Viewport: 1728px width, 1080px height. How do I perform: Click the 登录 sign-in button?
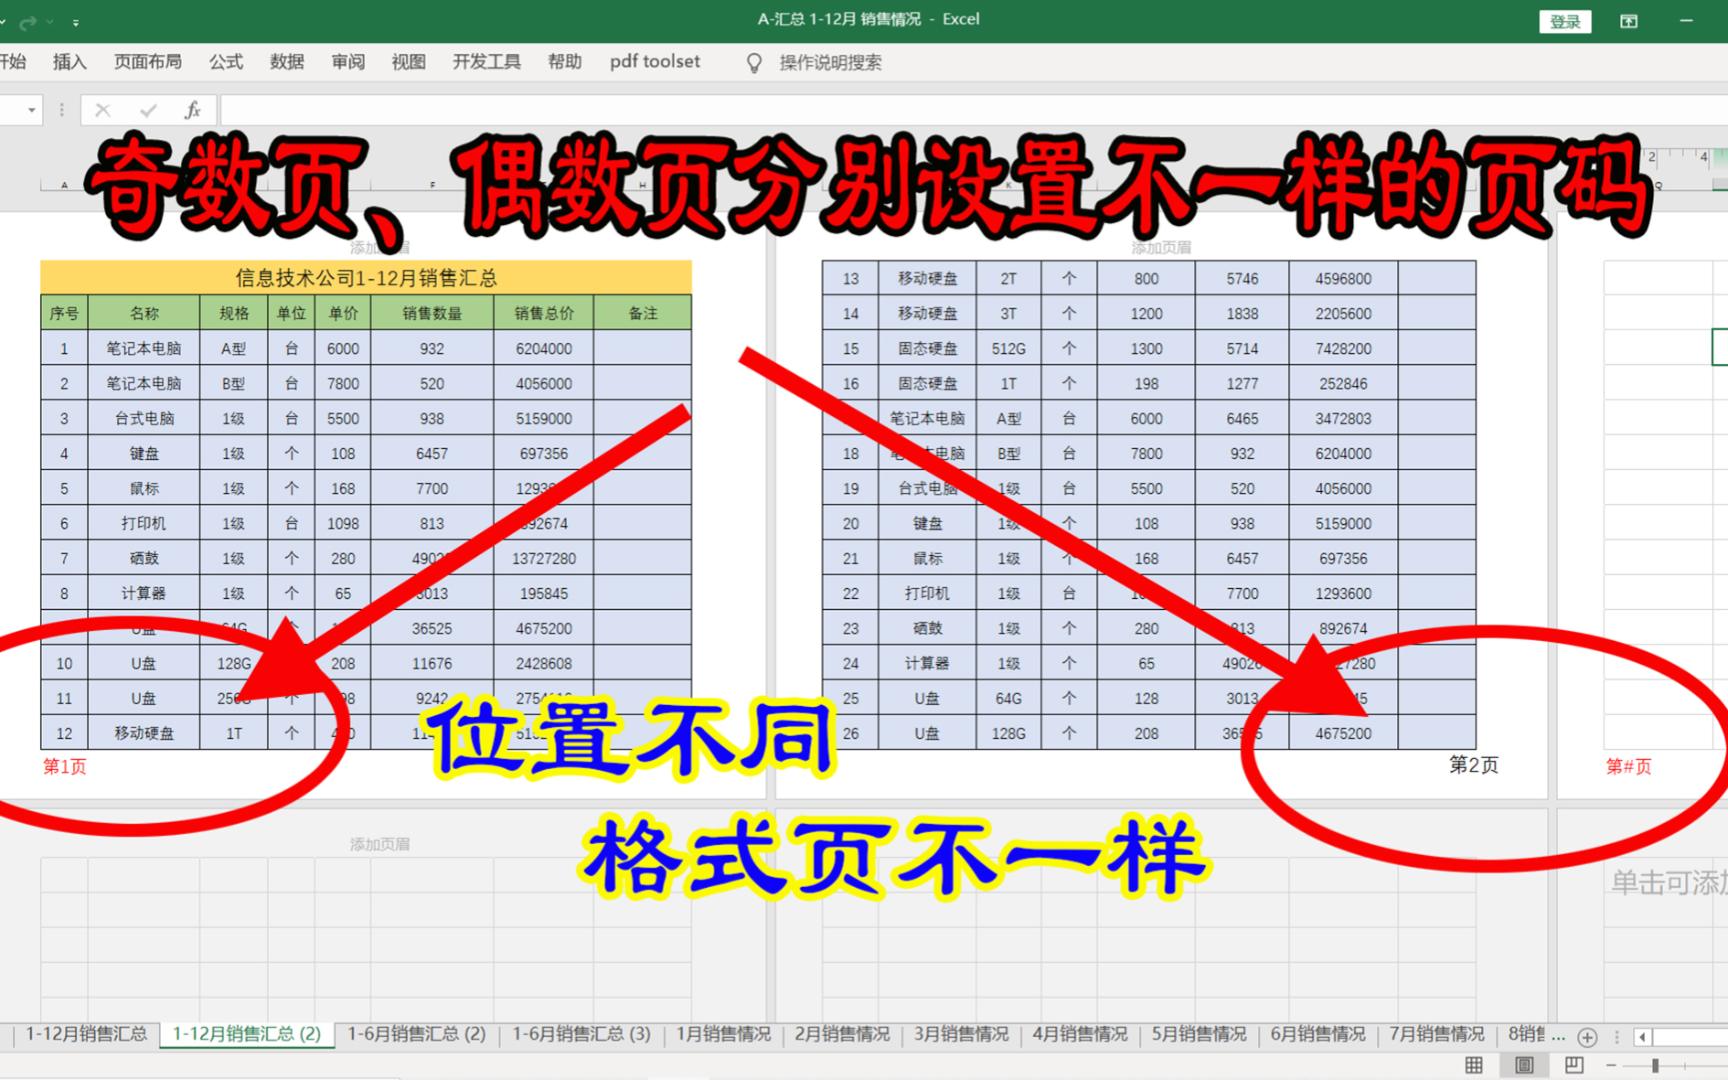click(1565, 21)
